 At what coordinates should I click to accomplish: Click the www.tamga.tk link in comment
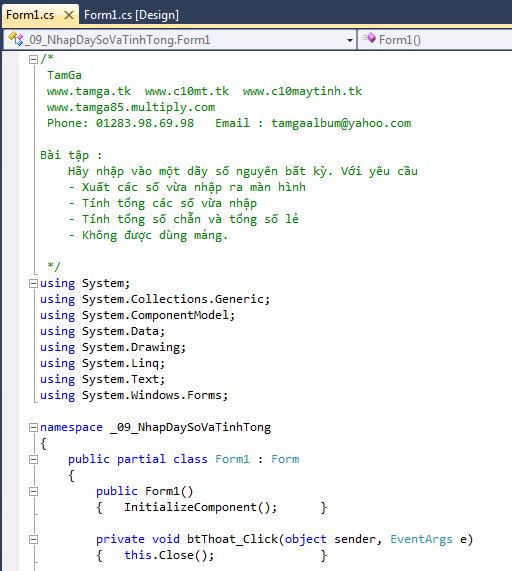point(88,91)
